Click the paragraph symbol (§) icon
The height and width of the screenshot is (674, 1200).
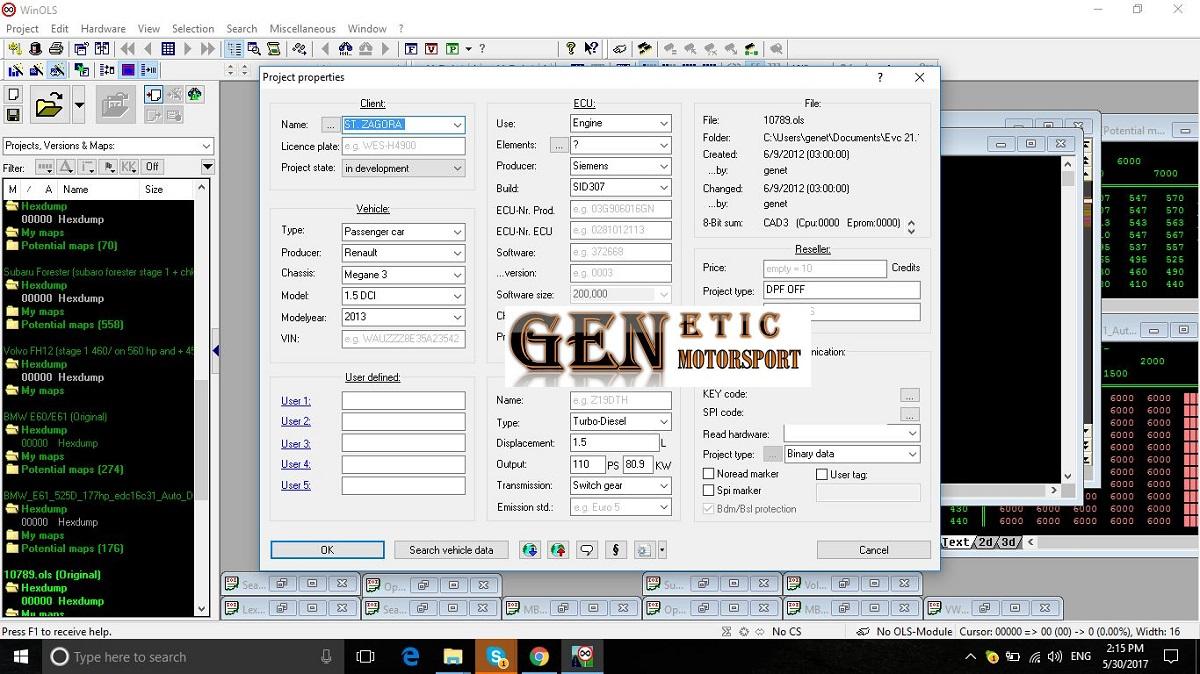pos(616,550)
